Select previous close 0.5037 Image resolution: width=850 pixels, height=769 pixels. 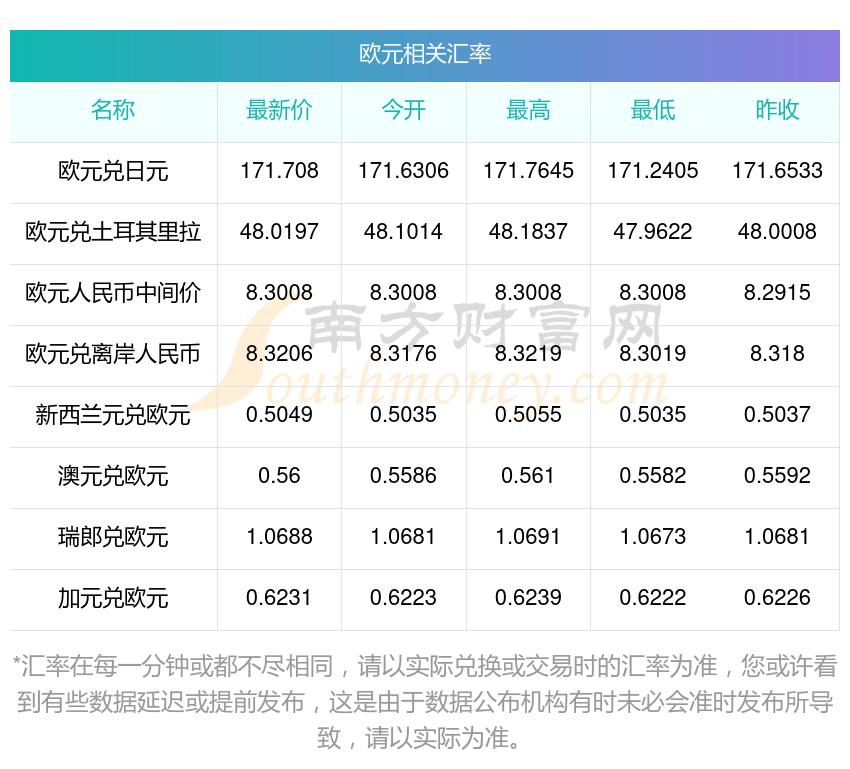point(777,415)
